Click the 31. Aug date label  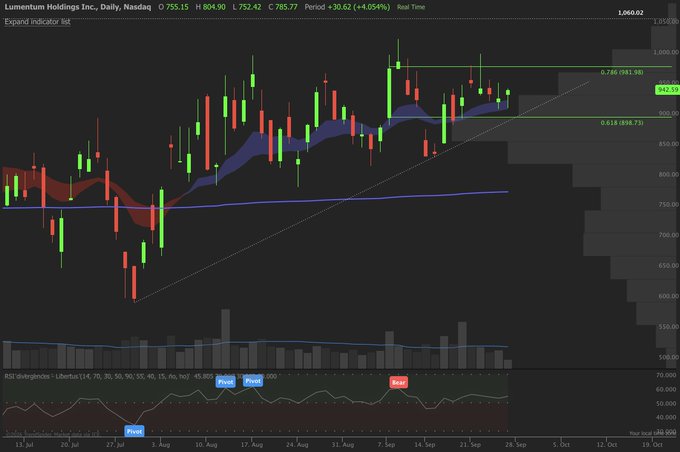point(343,445)
